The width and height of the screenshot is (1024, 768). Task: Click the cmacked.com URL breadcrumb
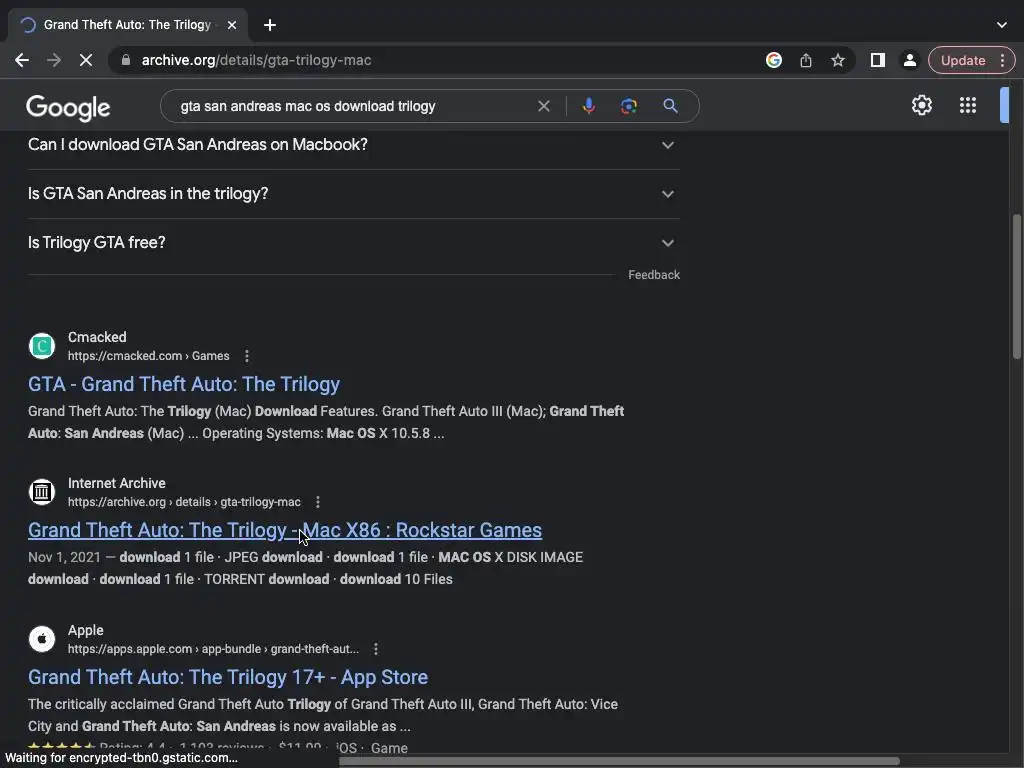[148, 356]
